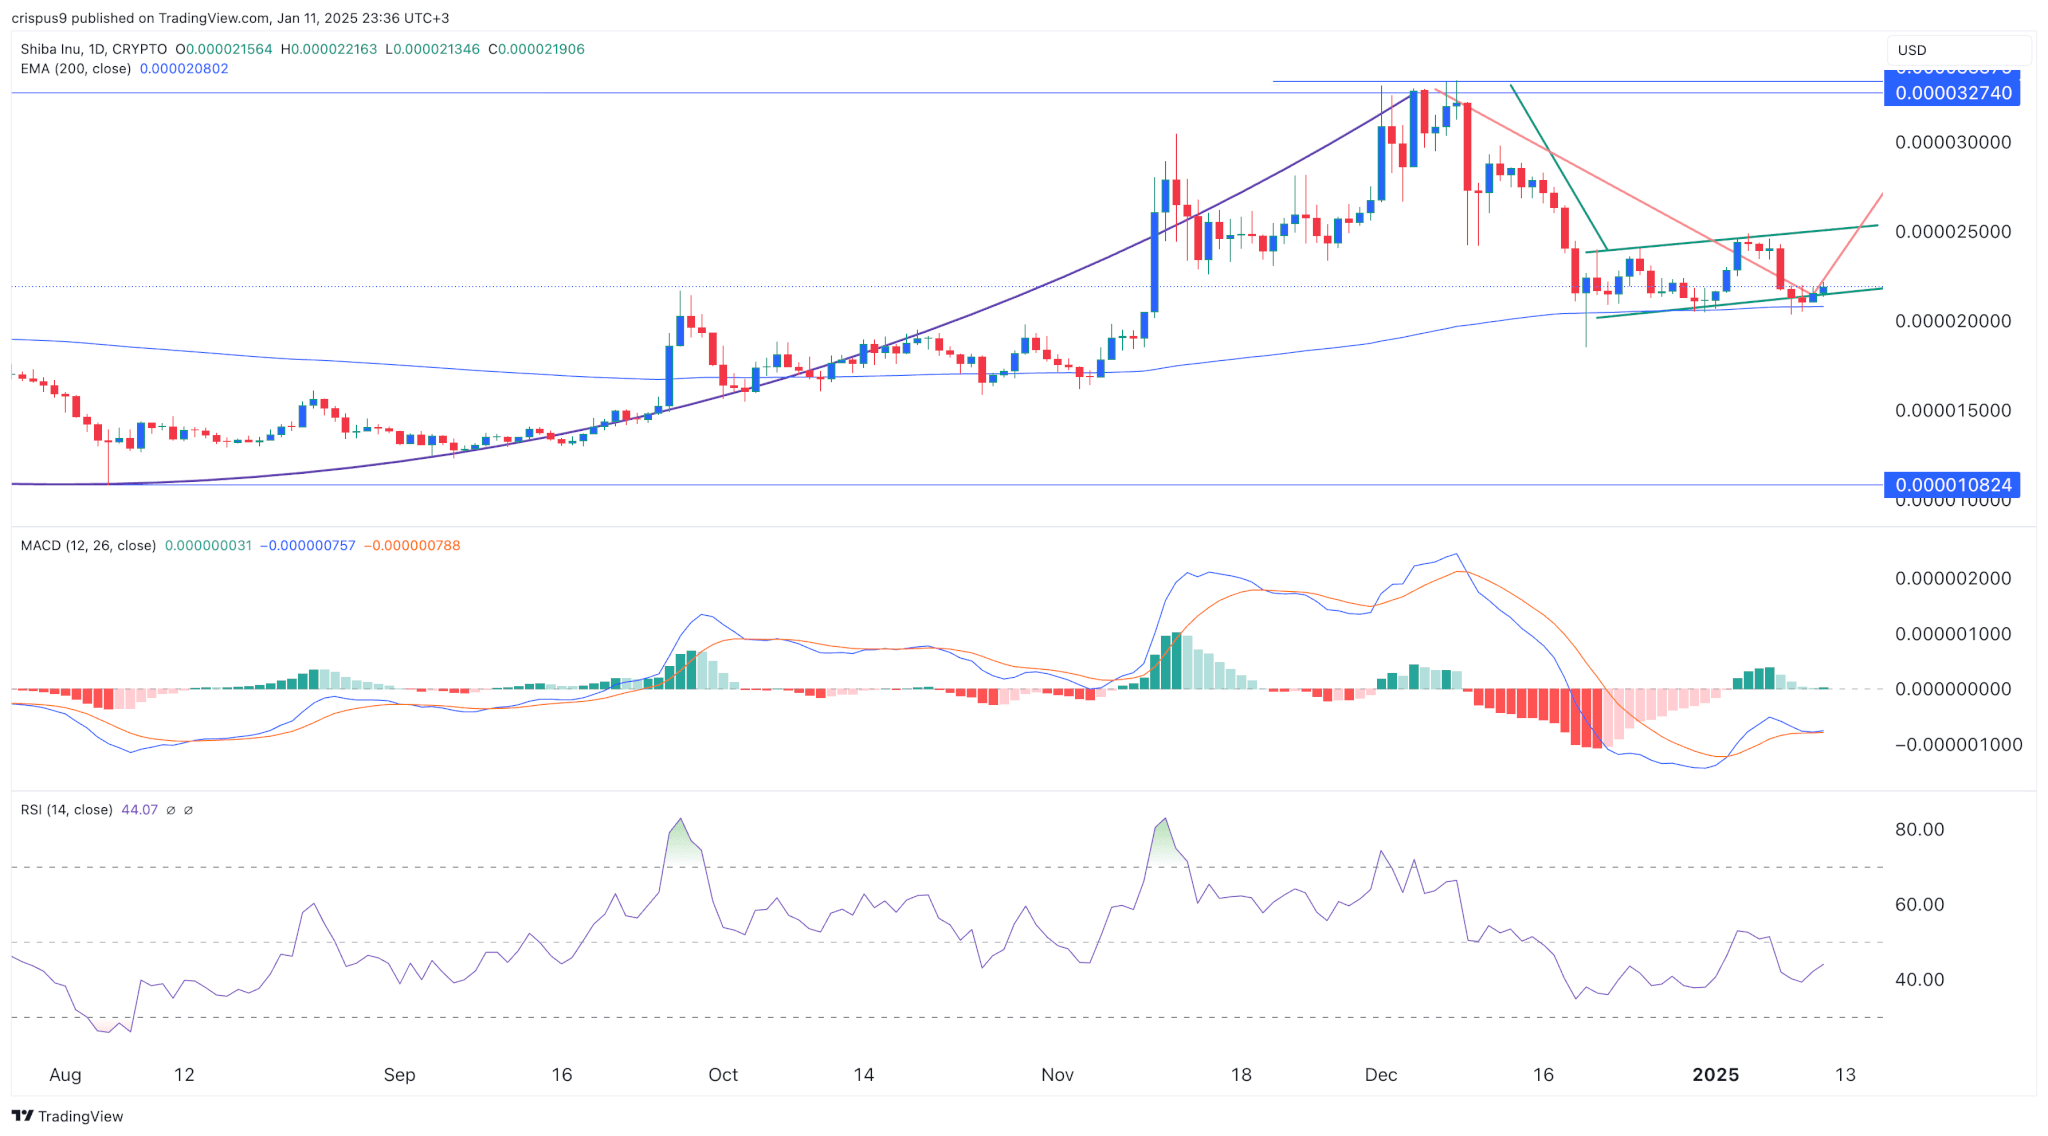Click the 0.000025000 price scale label
The image size is (2048, 1136).
[x=1952, y=232]
